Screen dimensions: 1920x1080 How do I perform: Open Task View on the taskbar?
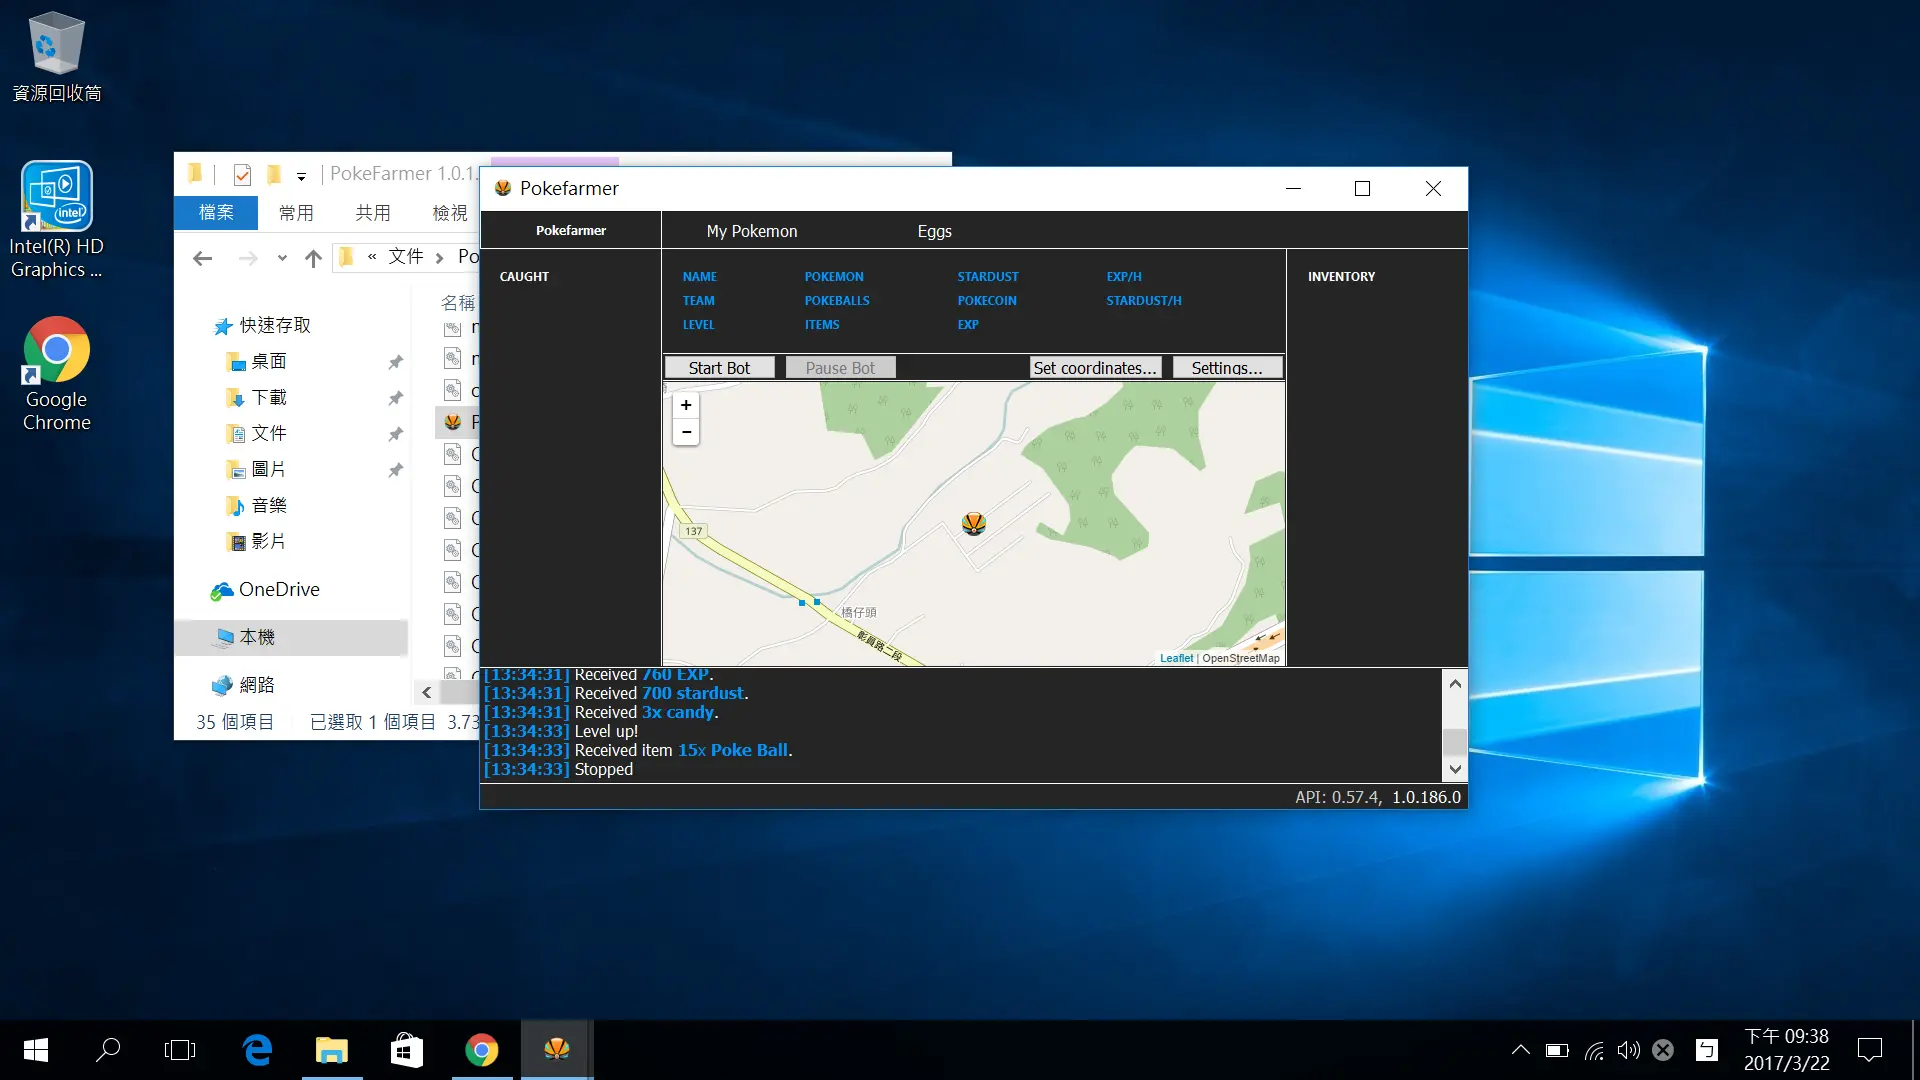point(180,1050)
